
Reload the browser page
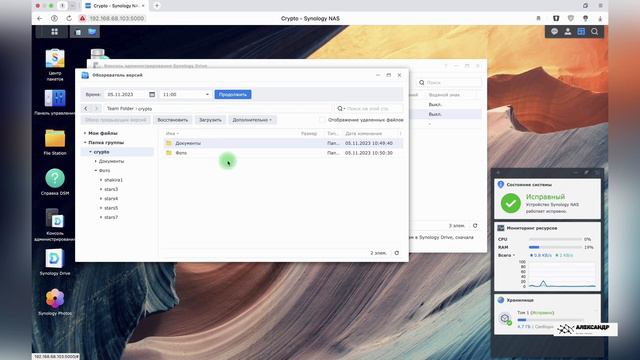pyautogui.click(x=69, y=18)
